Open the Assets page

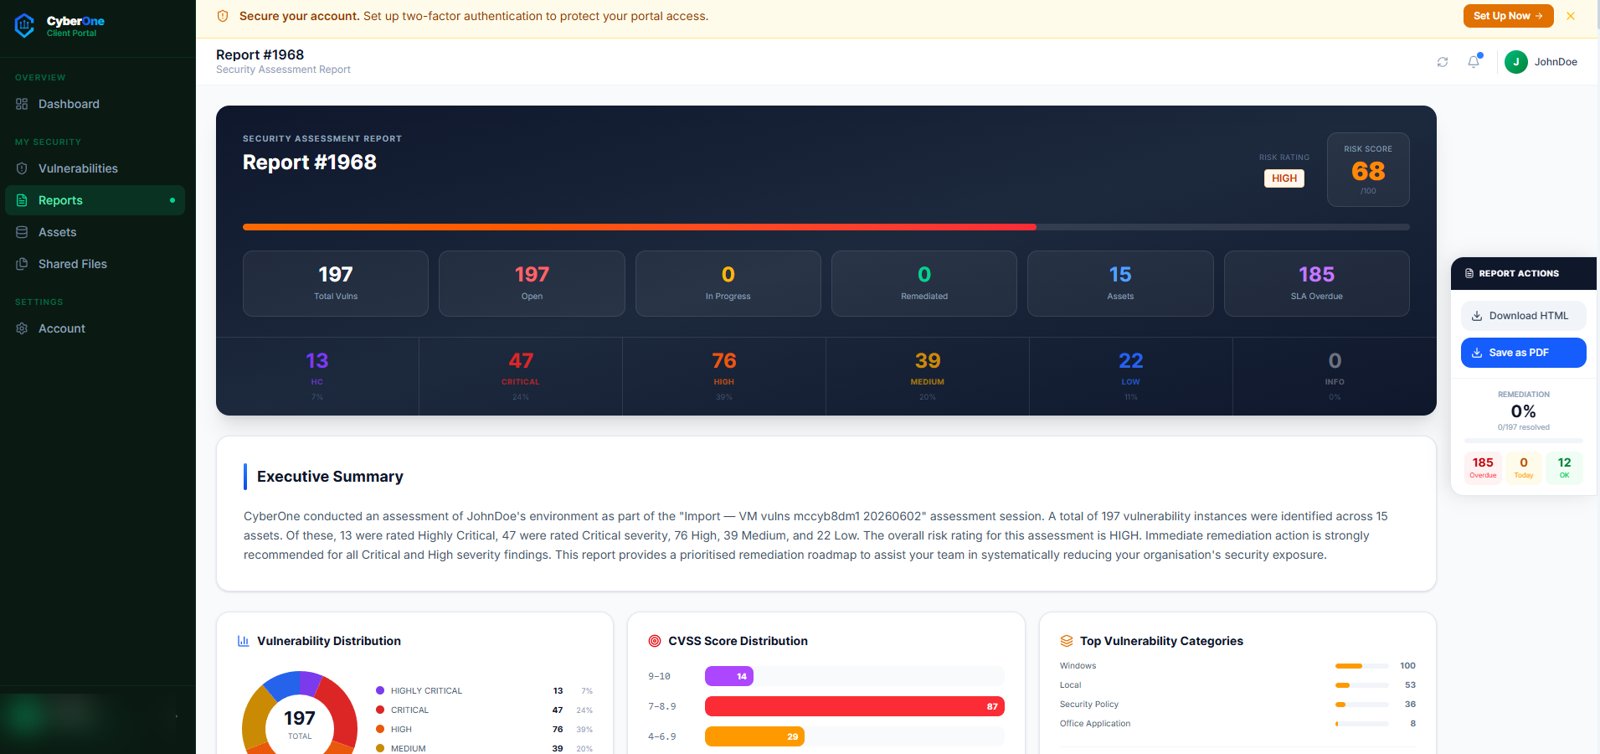point(95,232)
